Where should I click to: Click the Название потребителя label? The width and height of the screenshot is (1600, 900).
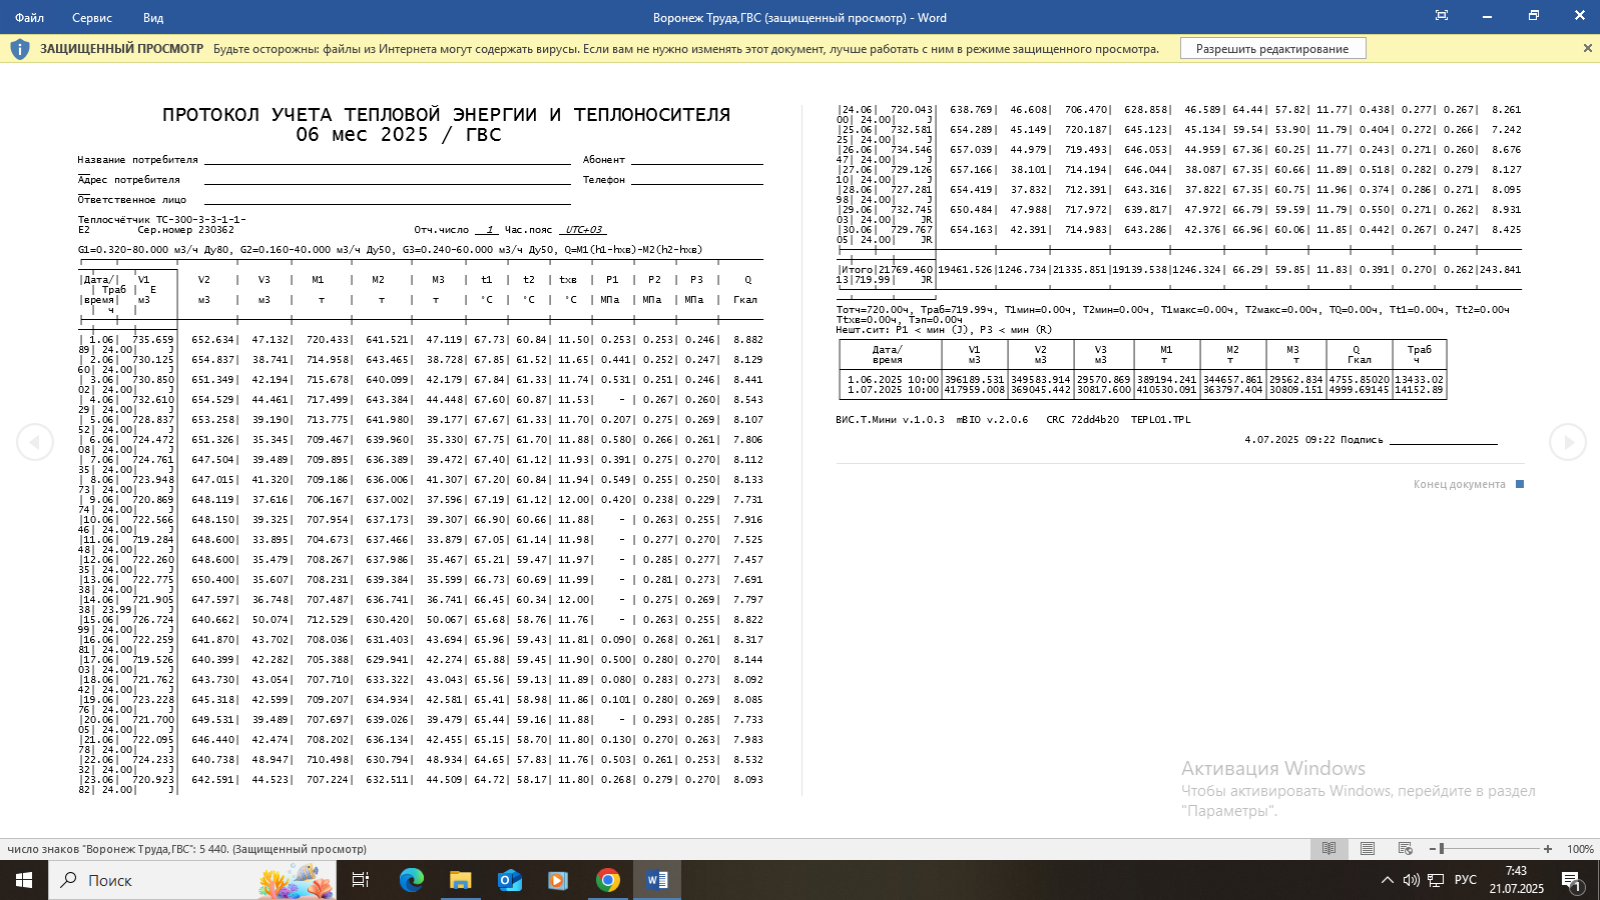(138, 159)
